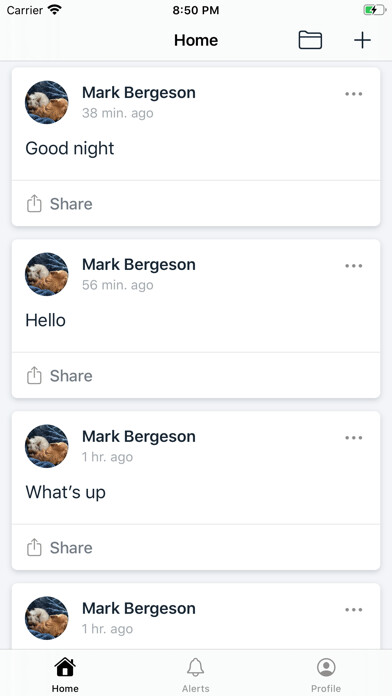Tap the profile avatar icon in tab bar
This screenshot has width=392, height=696.
pos(326,667)
